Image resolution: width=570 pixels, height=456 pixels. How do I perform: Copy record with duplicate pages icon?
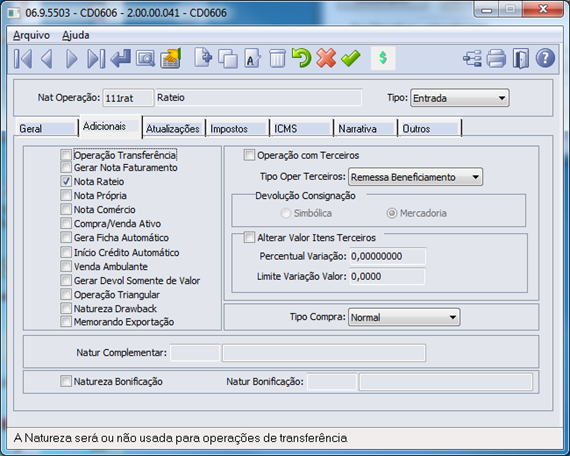(x=228, y=59)
